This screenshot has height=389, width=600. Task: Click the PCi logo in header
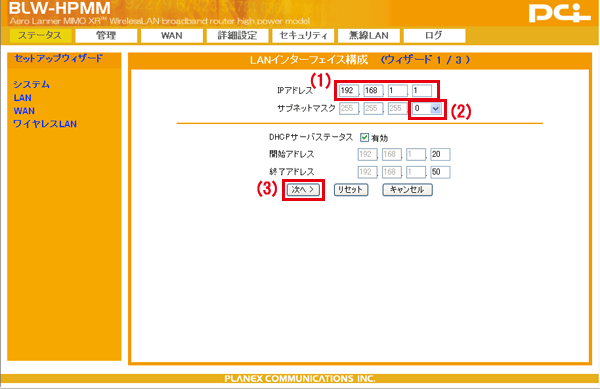pyautogui.click(x=560, y=13)
